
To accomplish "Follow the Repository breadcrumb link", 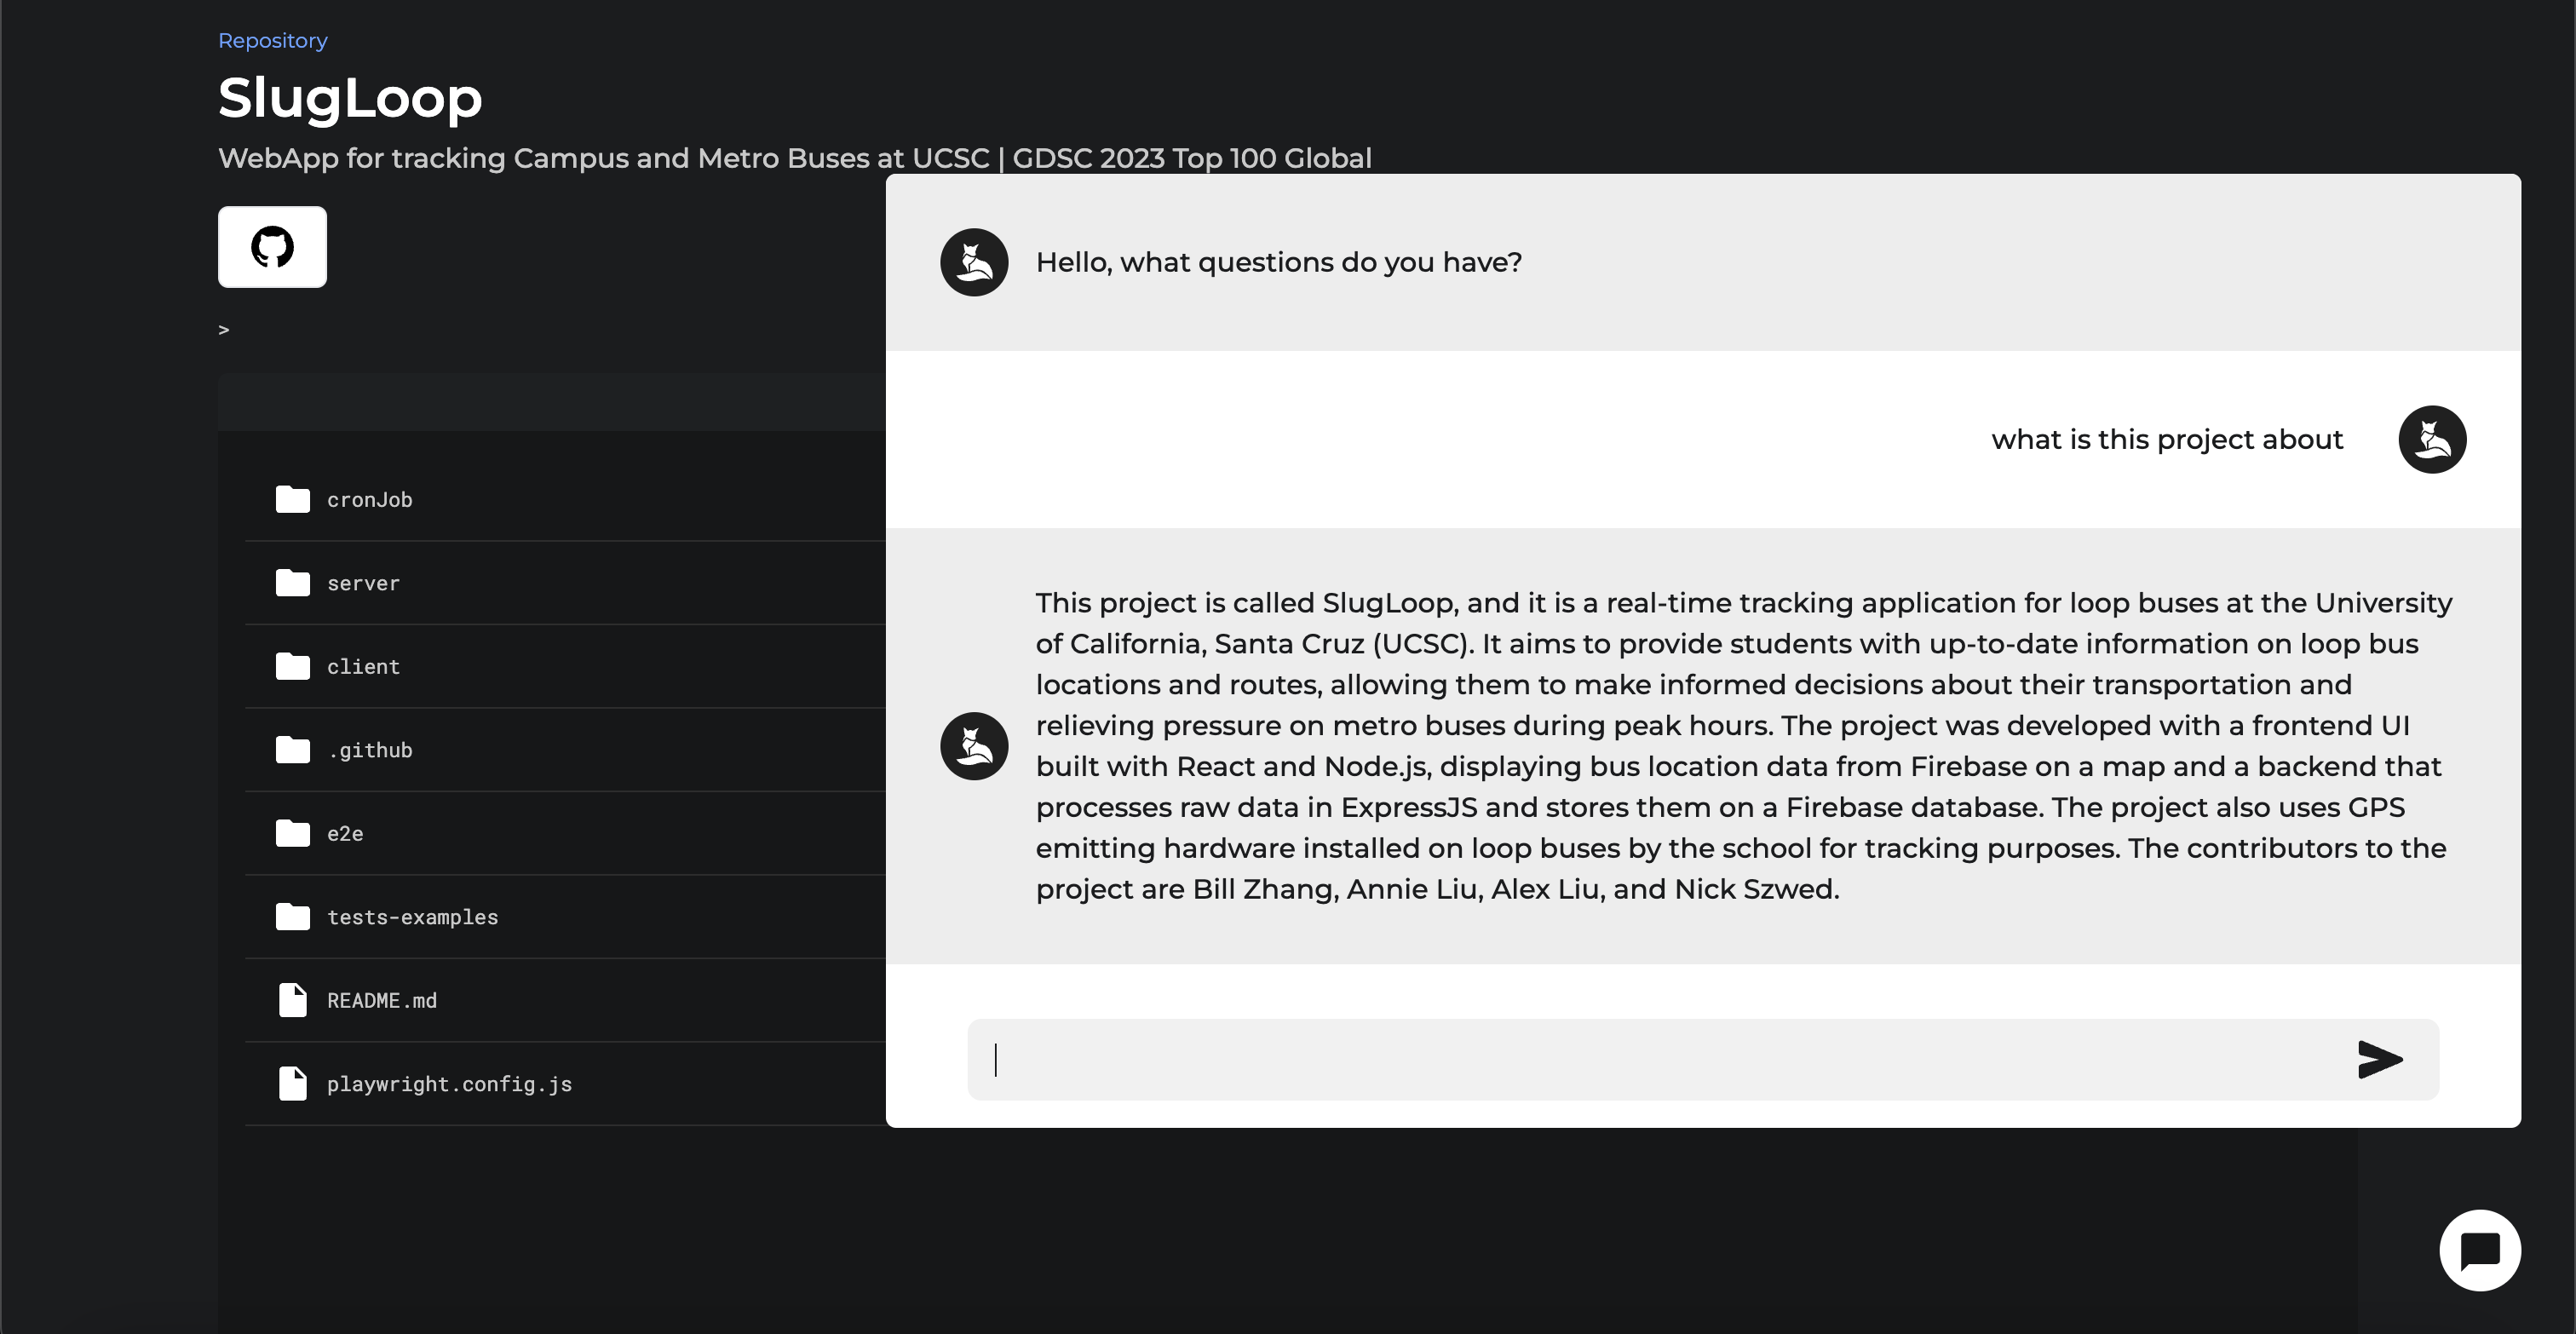I will 272,40.
